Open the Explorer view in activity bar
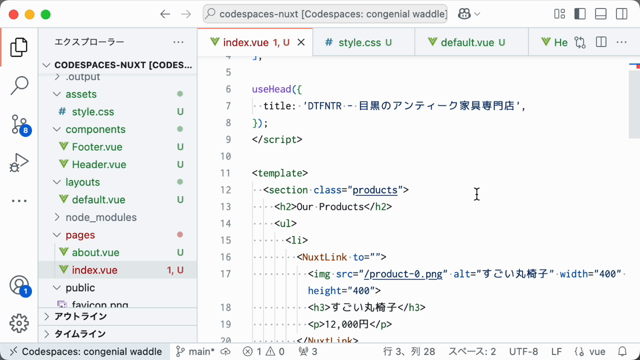 [19, 47]
